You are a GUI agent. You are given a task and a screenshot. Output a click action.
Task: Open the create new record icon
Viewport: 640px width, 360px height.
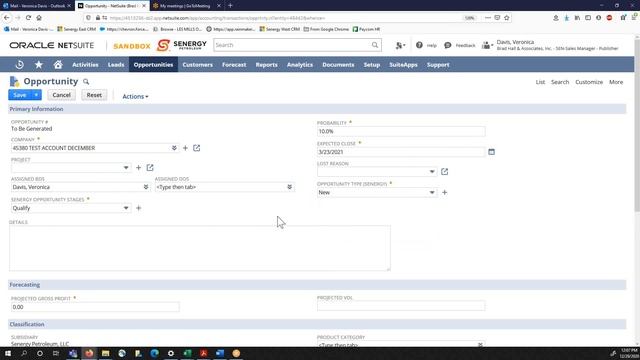pos(400,45)
